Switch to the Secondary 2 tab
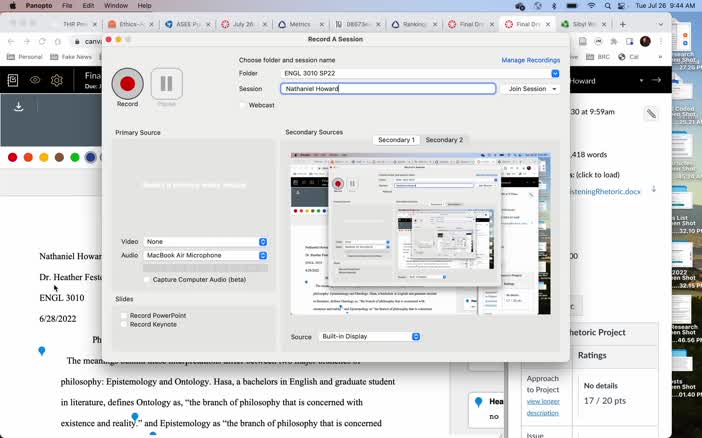 tap(444, 140)
